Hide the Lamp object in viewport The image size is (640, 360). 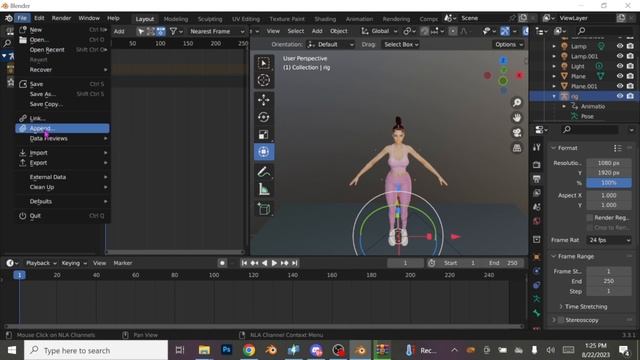(620, 46)
